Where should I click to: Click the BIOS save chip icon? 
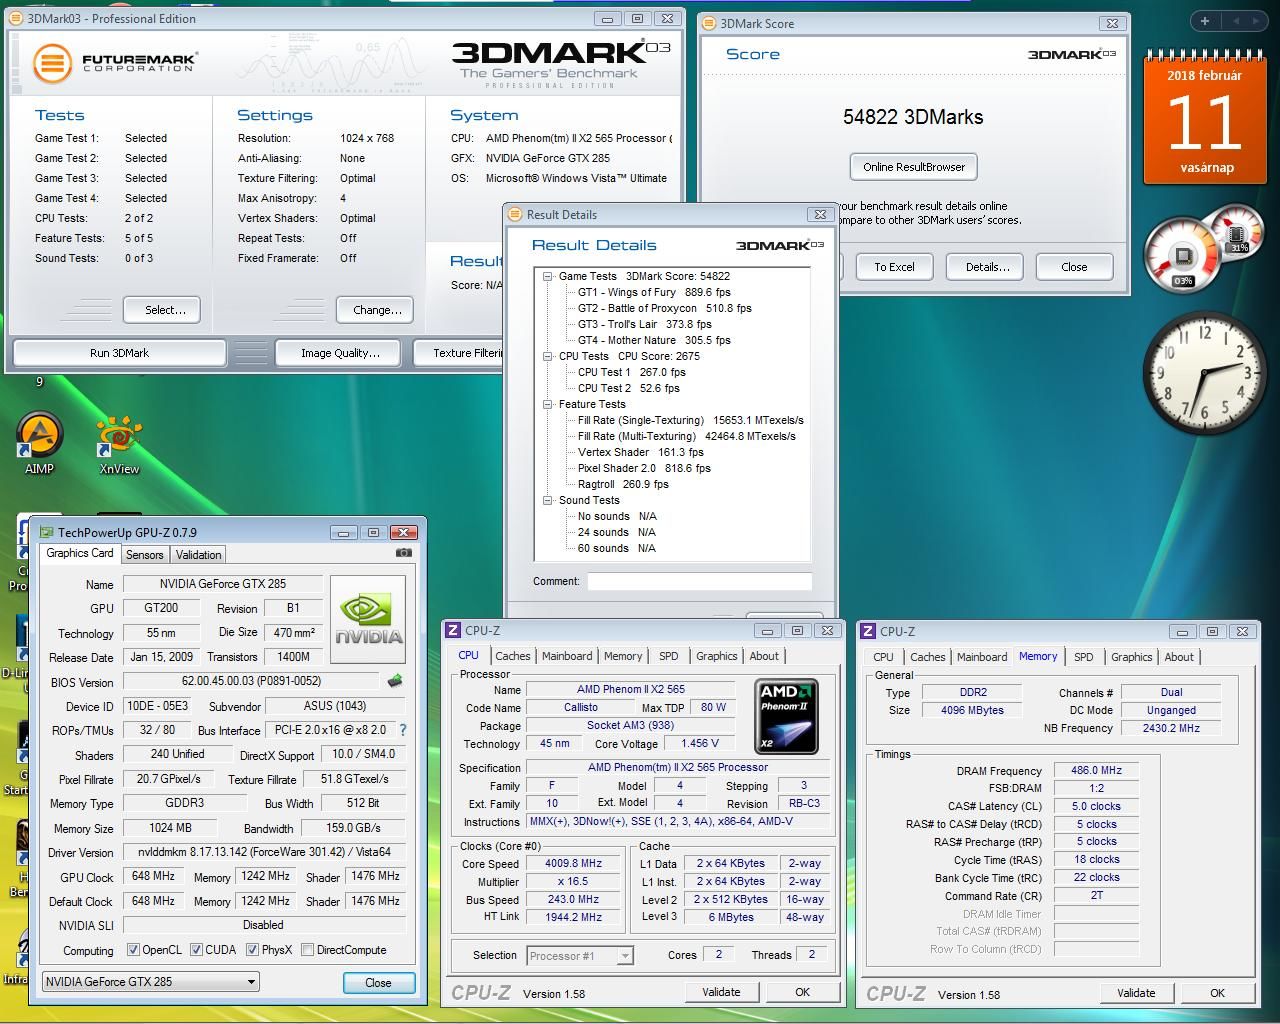[395, 681]
